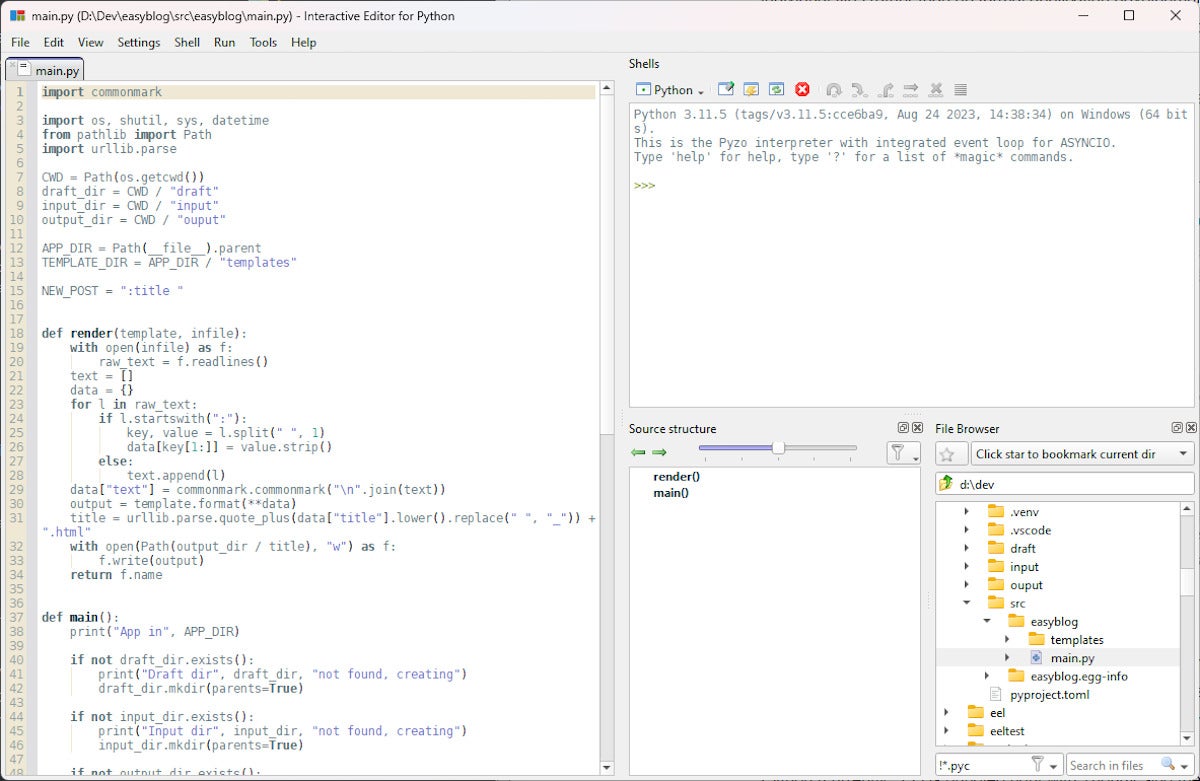Close the File Browser panel
The height and width of the screenshot is (781, 1200).
(x=1191, y=428)
